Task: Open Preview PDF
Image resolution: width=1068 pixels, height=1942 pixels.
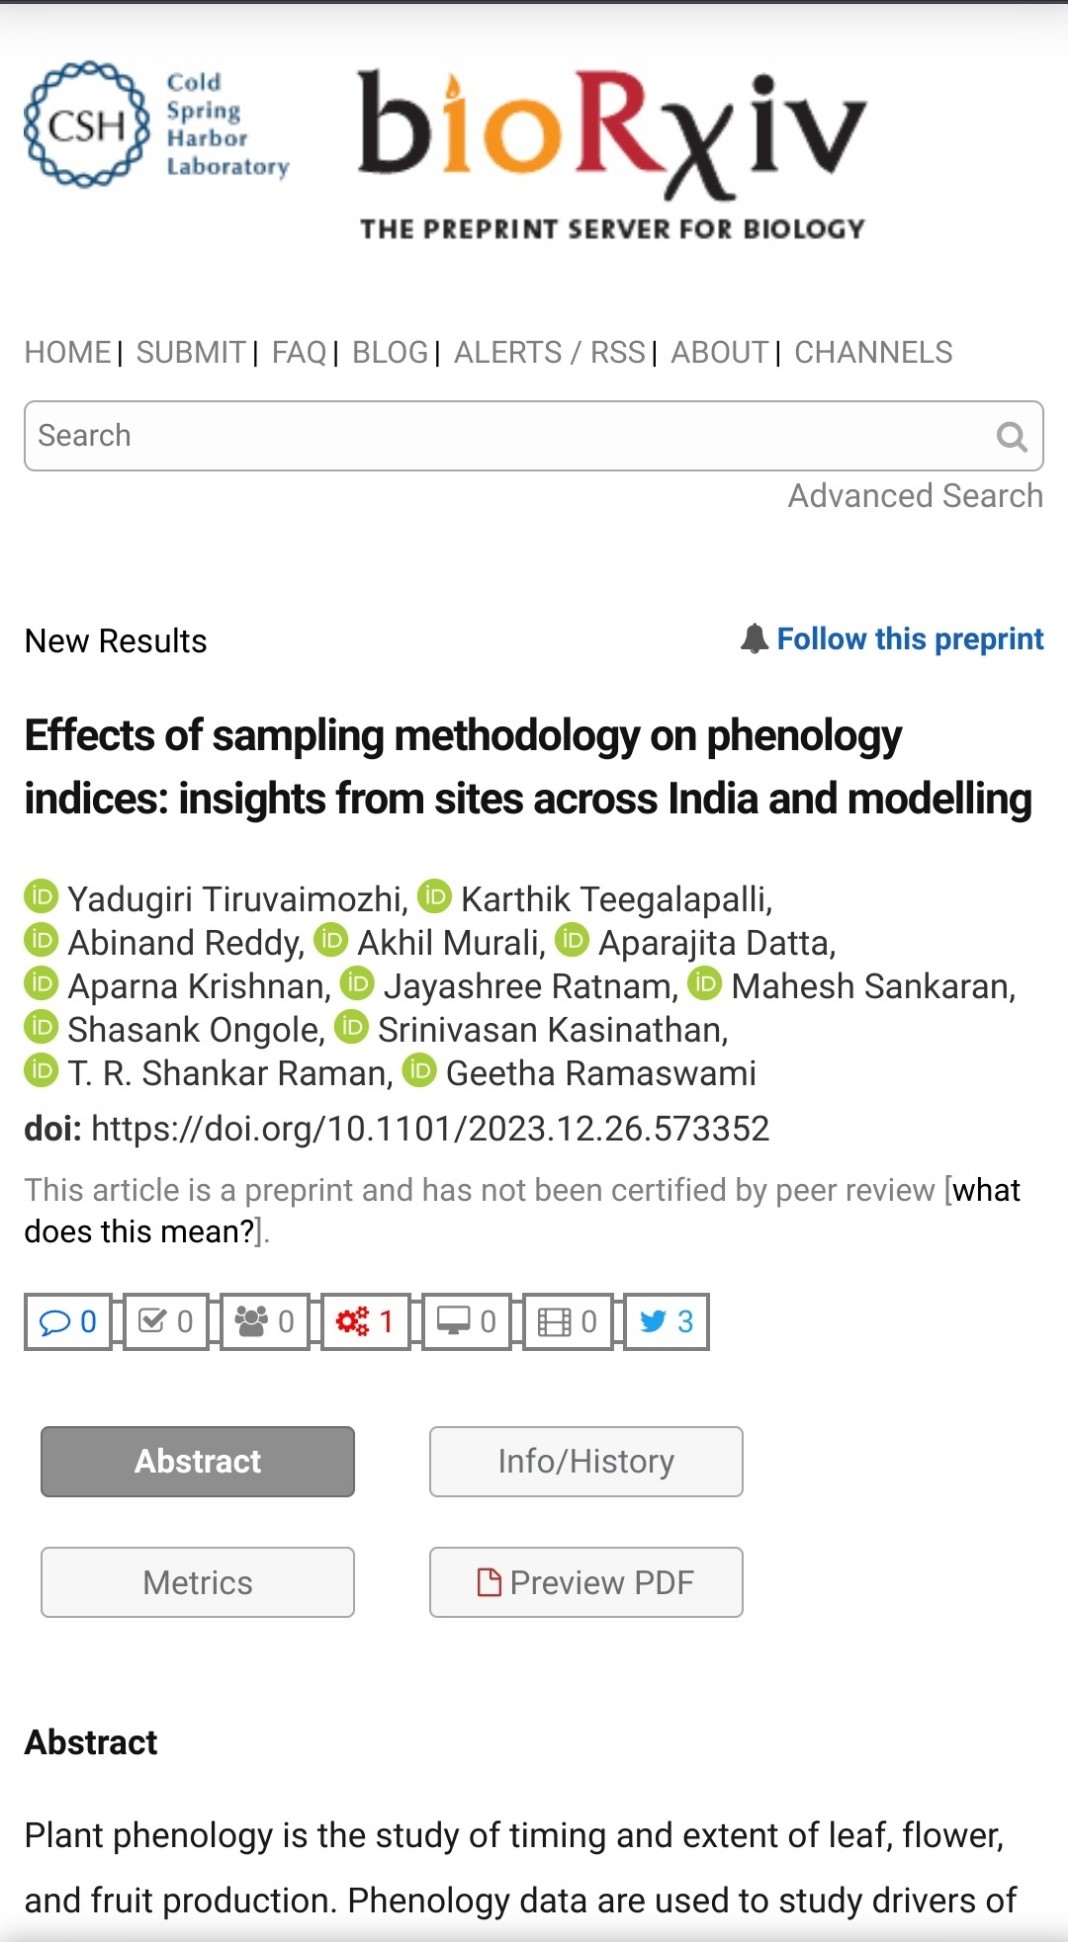Action: [x=586, y=1583]
